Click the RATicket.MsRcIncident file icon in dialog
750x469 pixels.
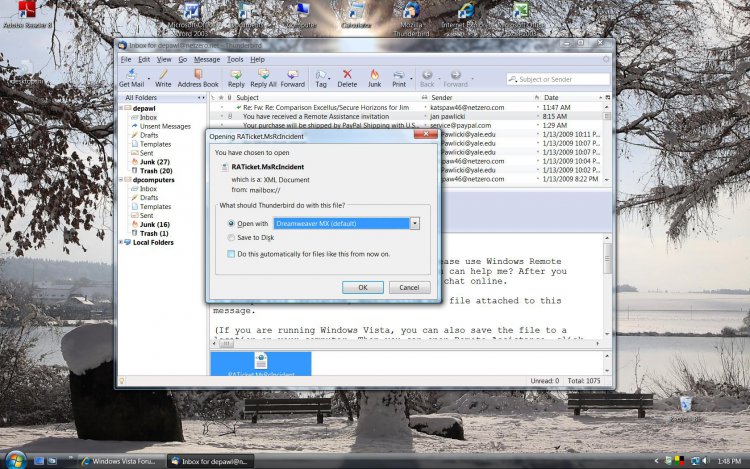(224, 167)
